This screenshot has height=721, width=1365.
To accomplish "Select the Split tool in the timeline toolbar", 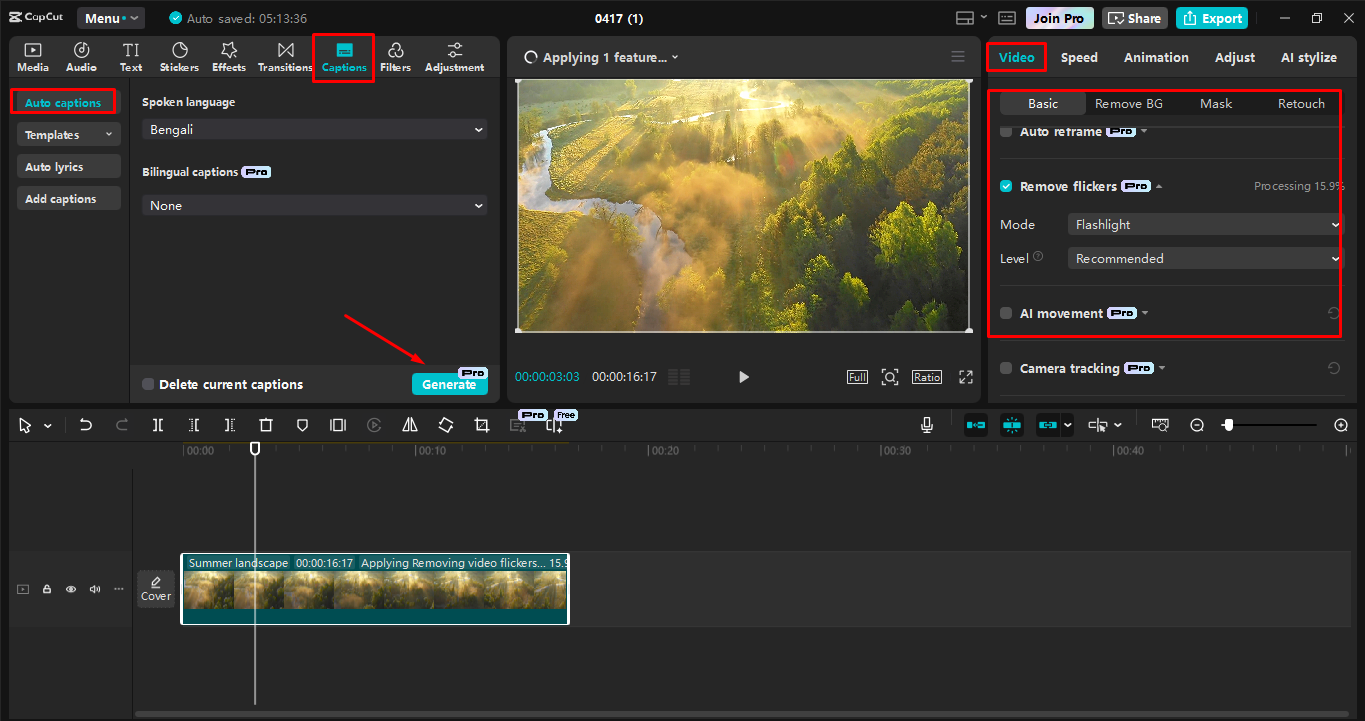I will click(x=157, y=424).
